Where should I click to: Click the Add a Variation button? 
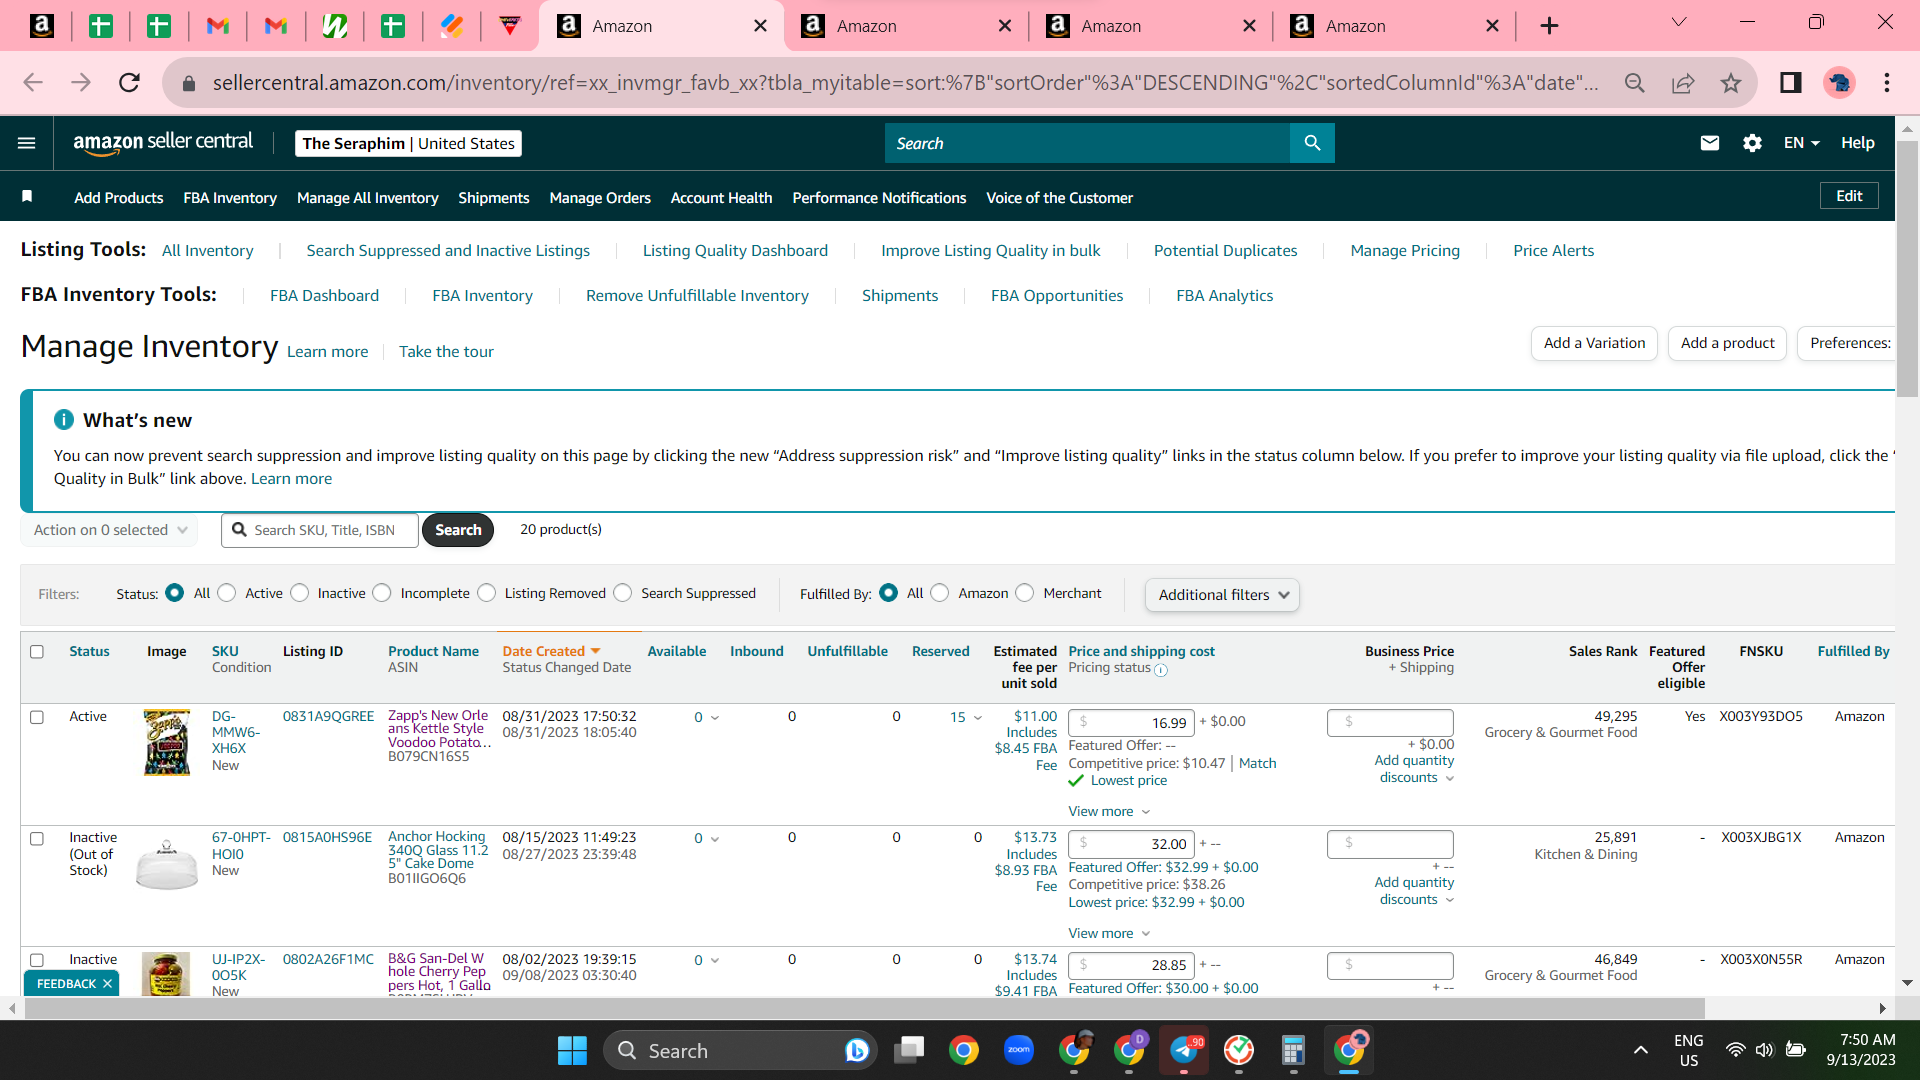point(1594,343)
